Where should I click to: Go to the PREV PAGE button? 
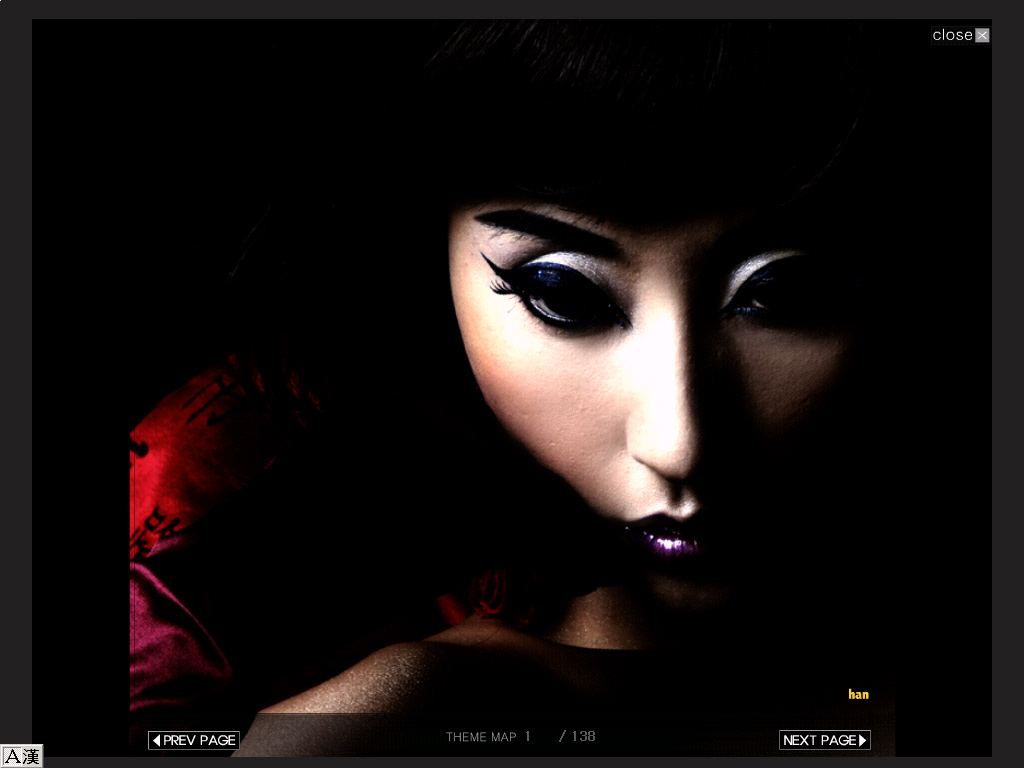tap(194, 740)
